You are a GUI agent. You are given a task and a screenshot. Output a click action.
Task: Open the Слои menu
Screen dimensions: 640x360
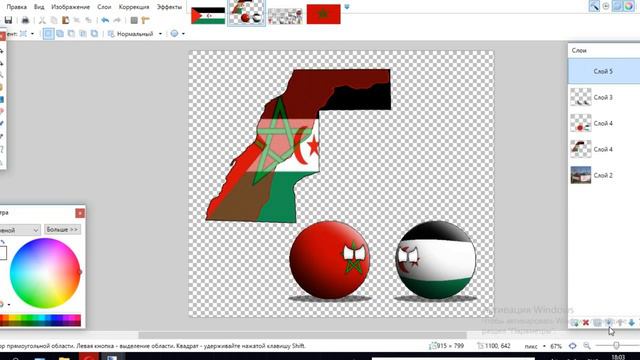tap(104, 7)
